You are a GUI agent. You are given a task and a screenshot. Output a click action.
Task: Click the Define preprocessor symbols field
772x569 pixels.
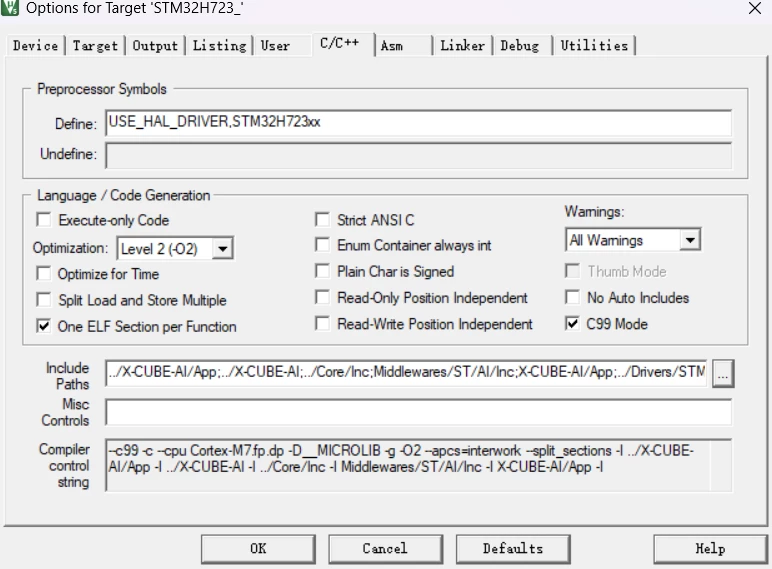point(418,123)
